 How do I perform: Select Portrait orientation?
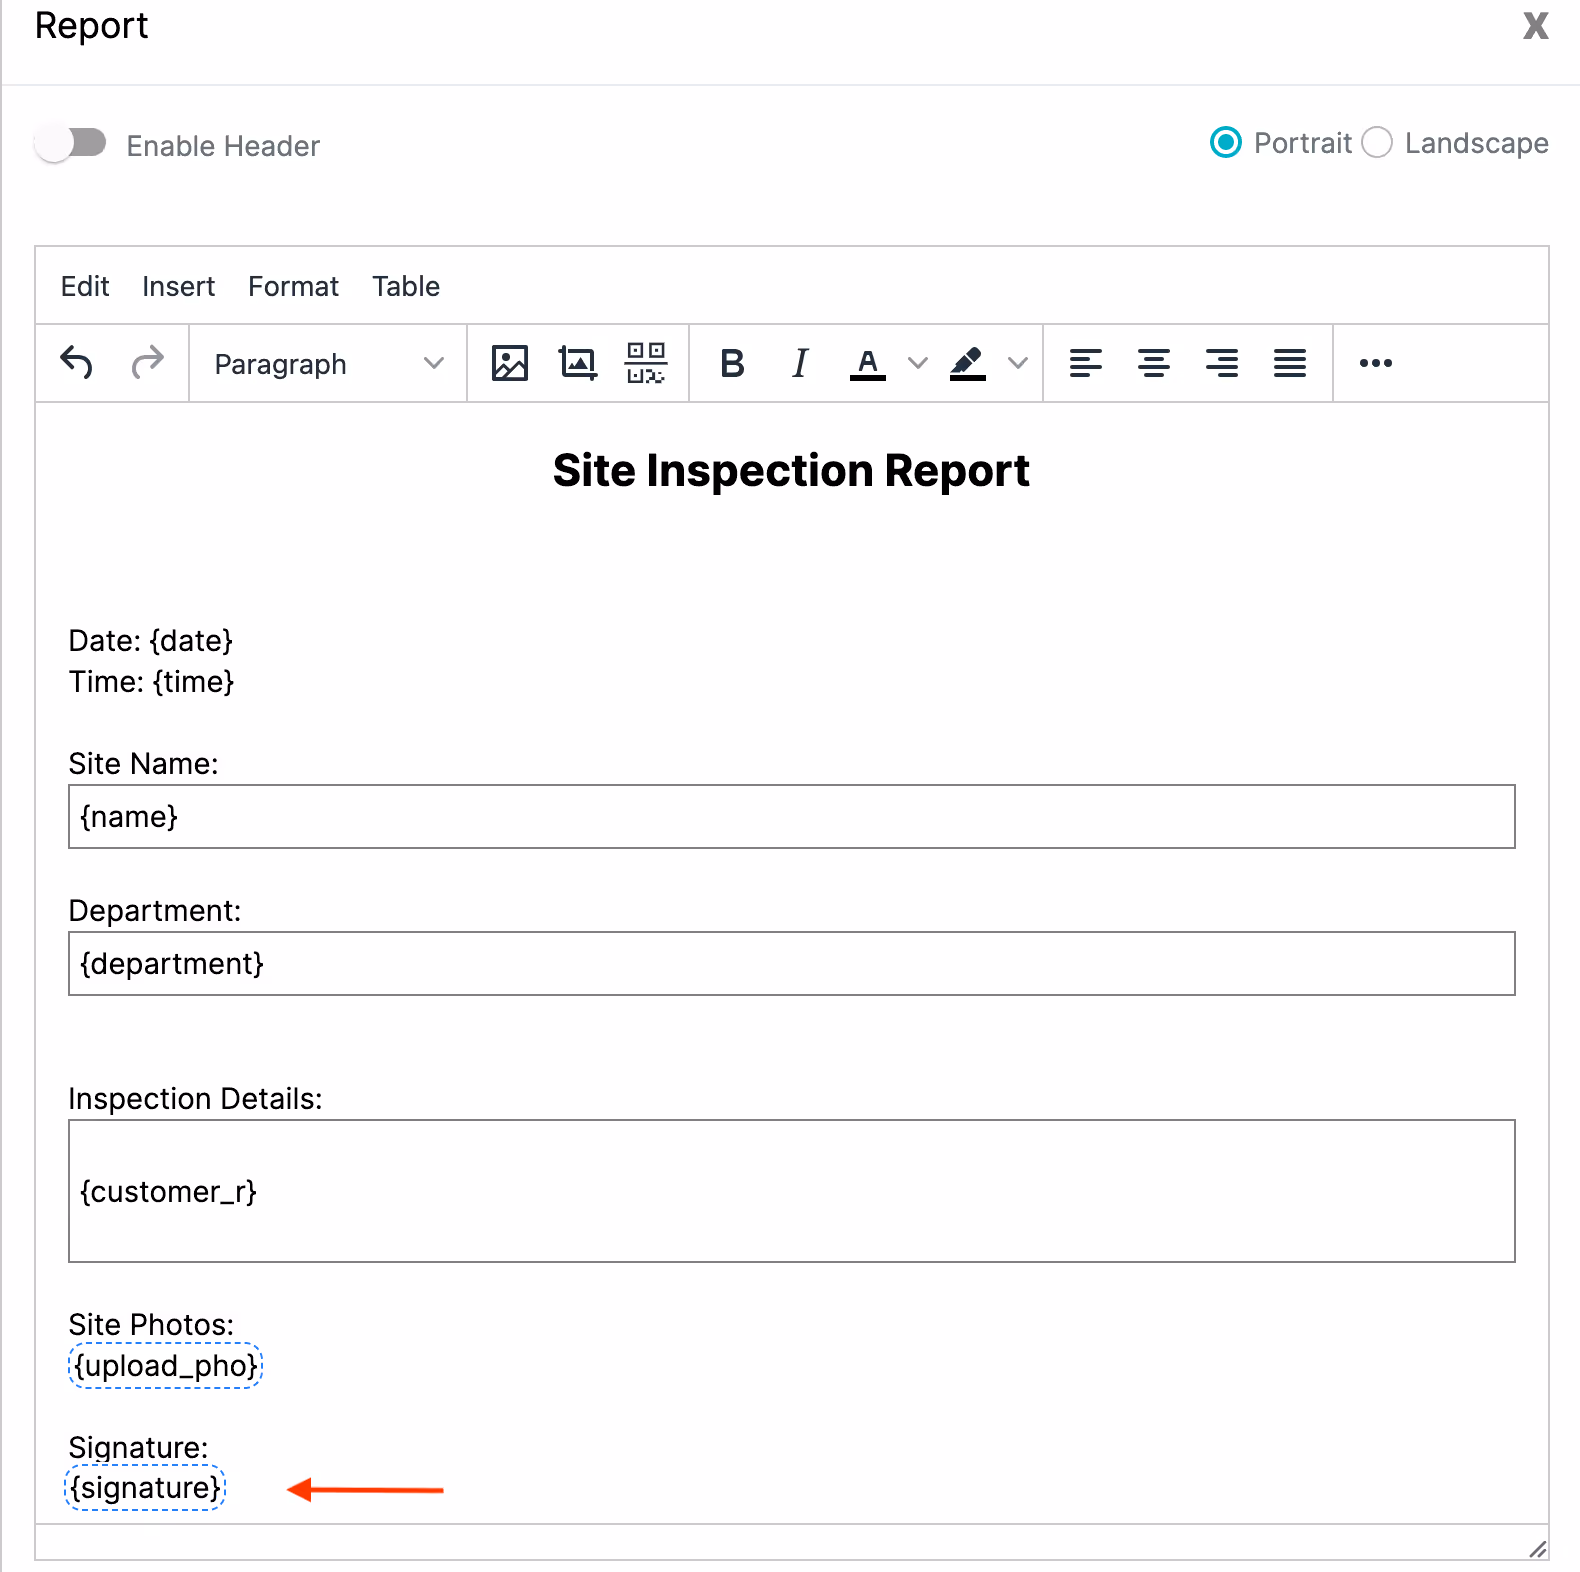(1226, 143)
